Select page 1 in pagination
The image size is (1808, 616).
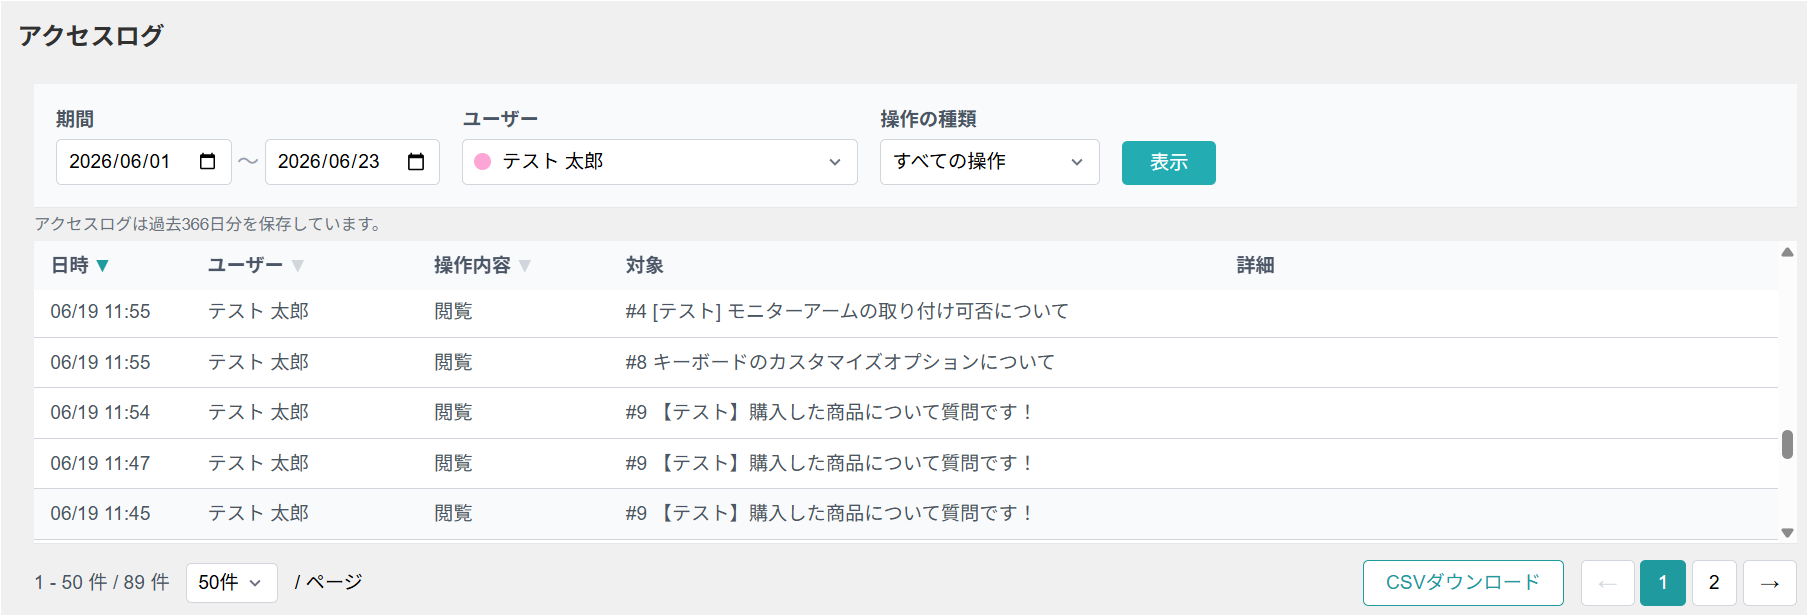tap(1663, 583)
